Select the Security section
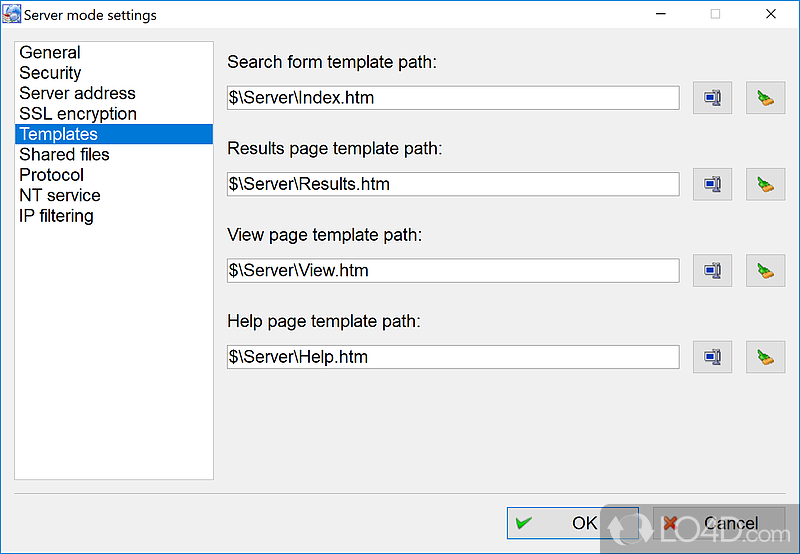This screenshot has width=800, height=554. pyautogui.click(x=114, y=73)
